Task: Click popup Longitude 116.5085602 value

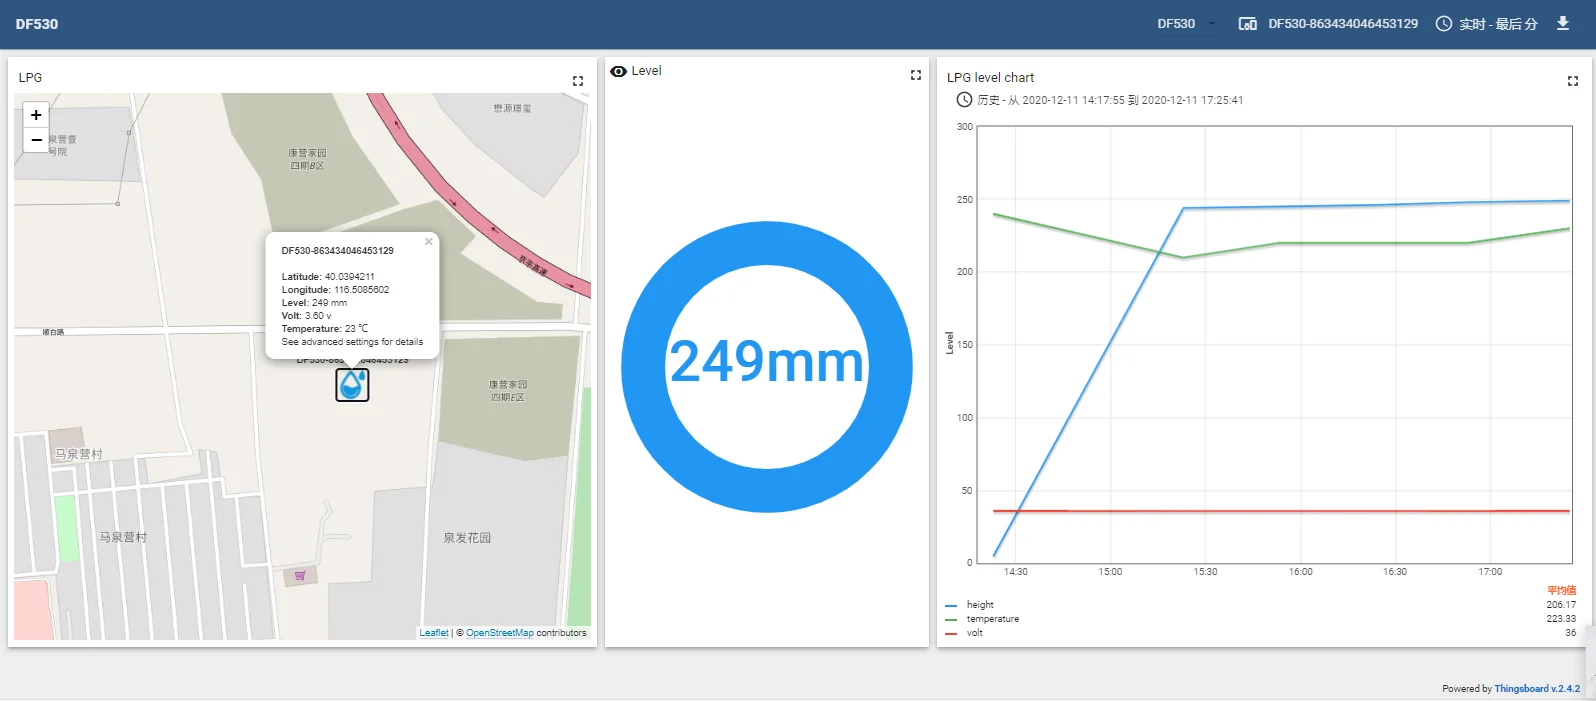Action: tap(361, 290)
